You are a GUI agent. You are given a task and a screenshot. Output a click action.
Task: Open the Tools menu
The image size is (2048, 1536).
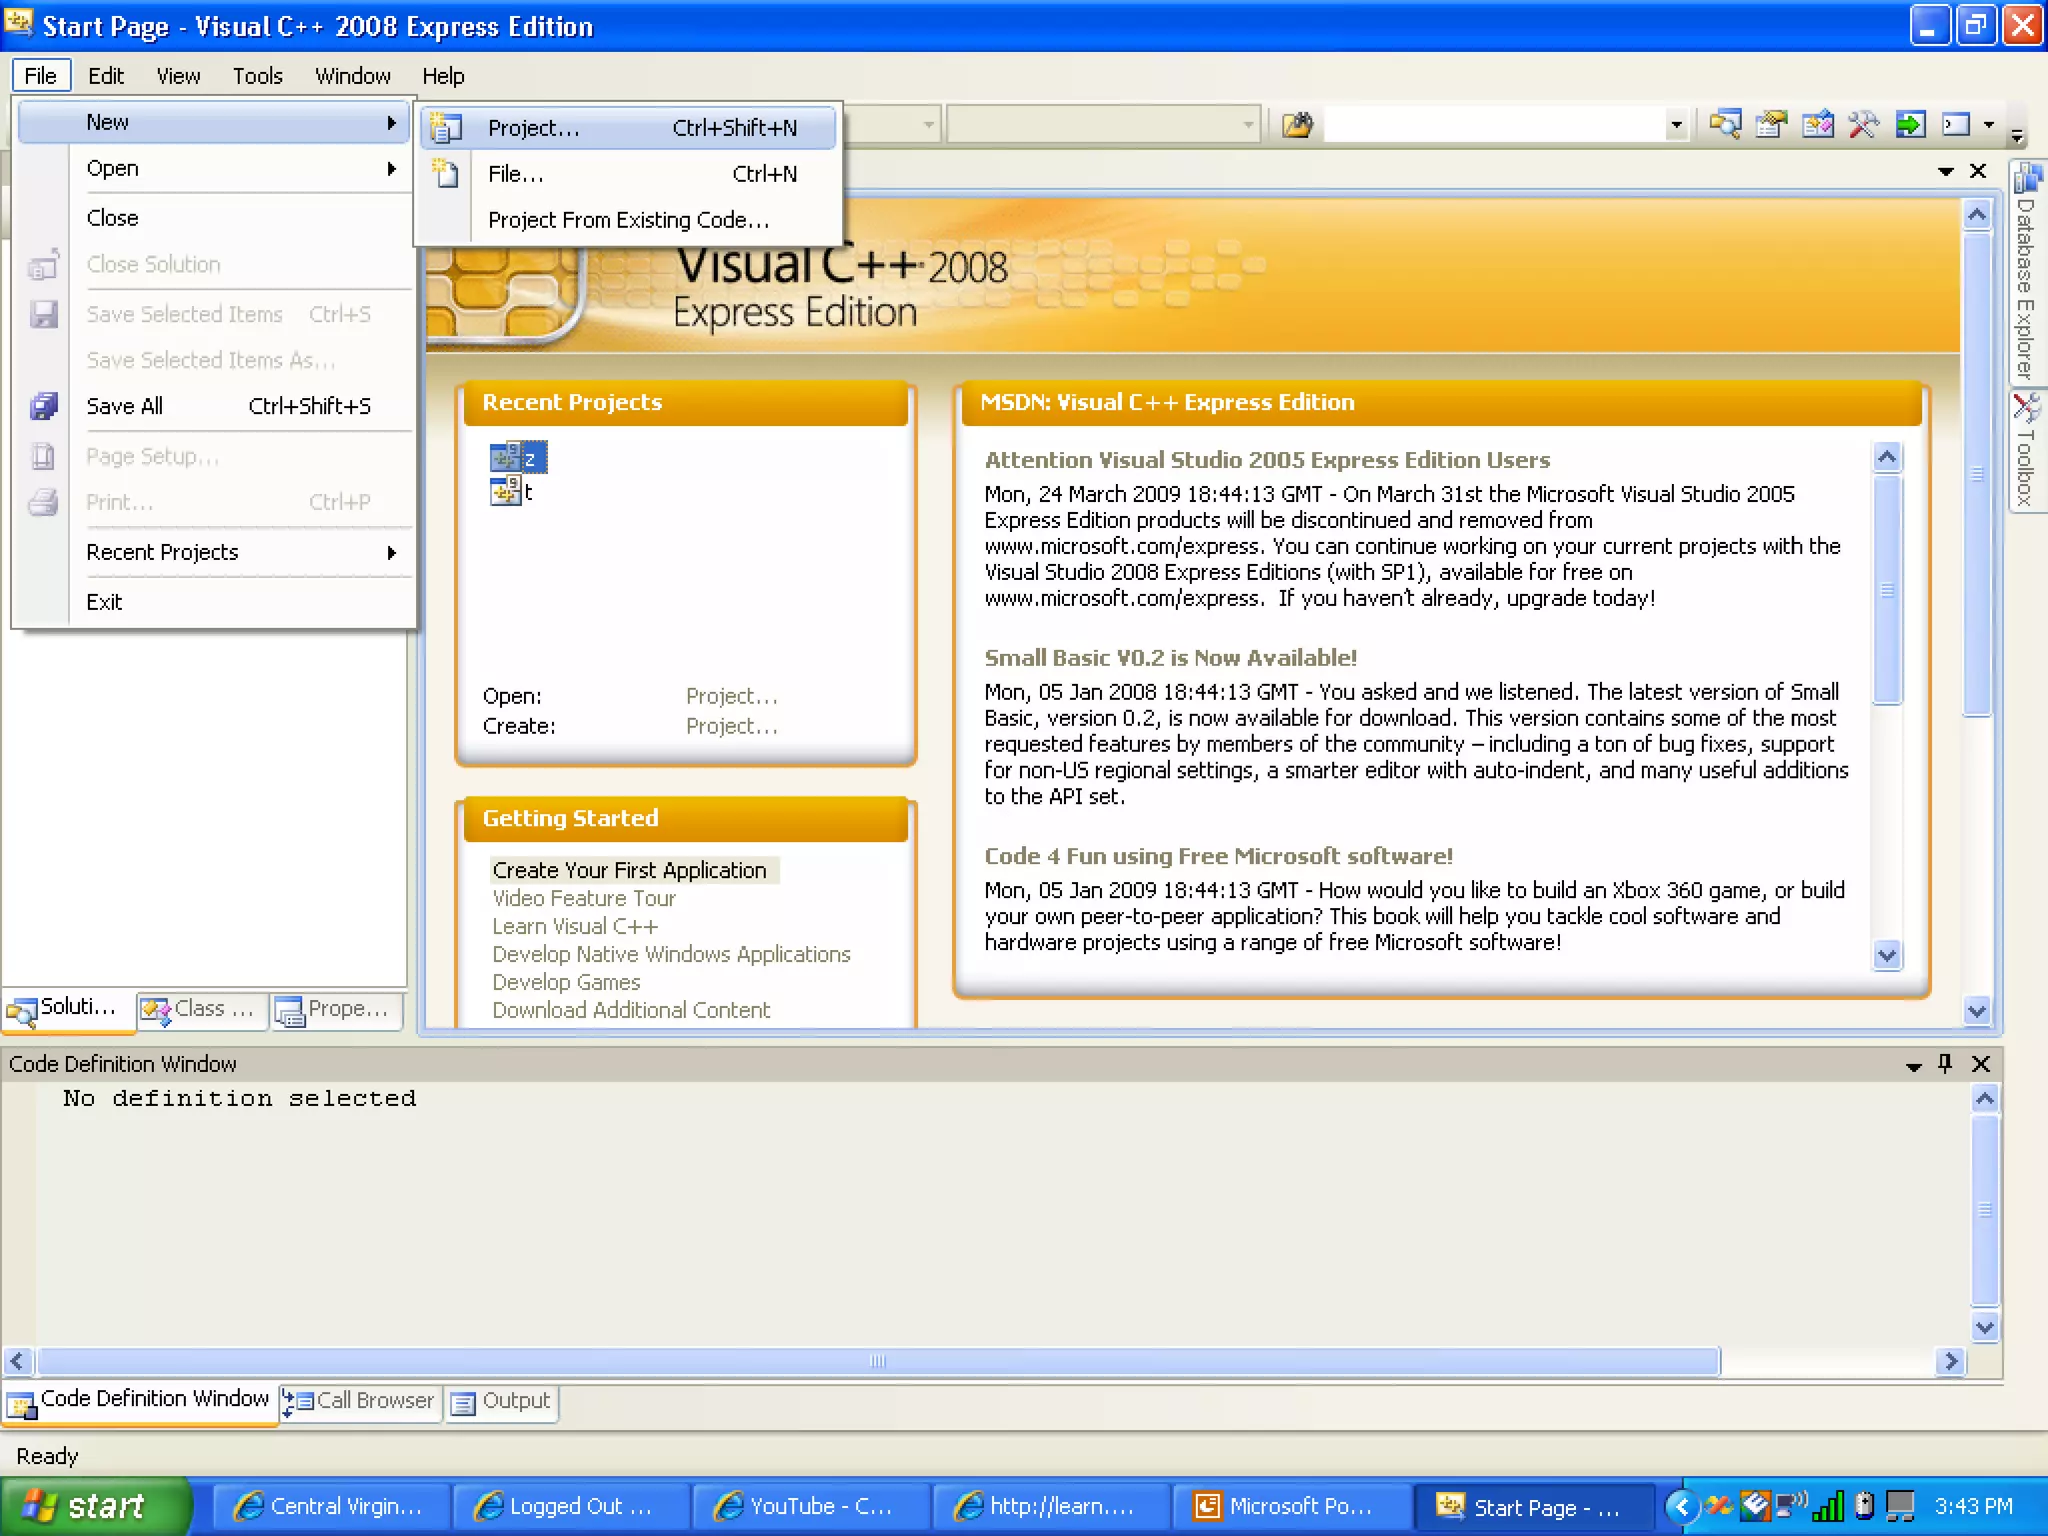pos(257,76)
